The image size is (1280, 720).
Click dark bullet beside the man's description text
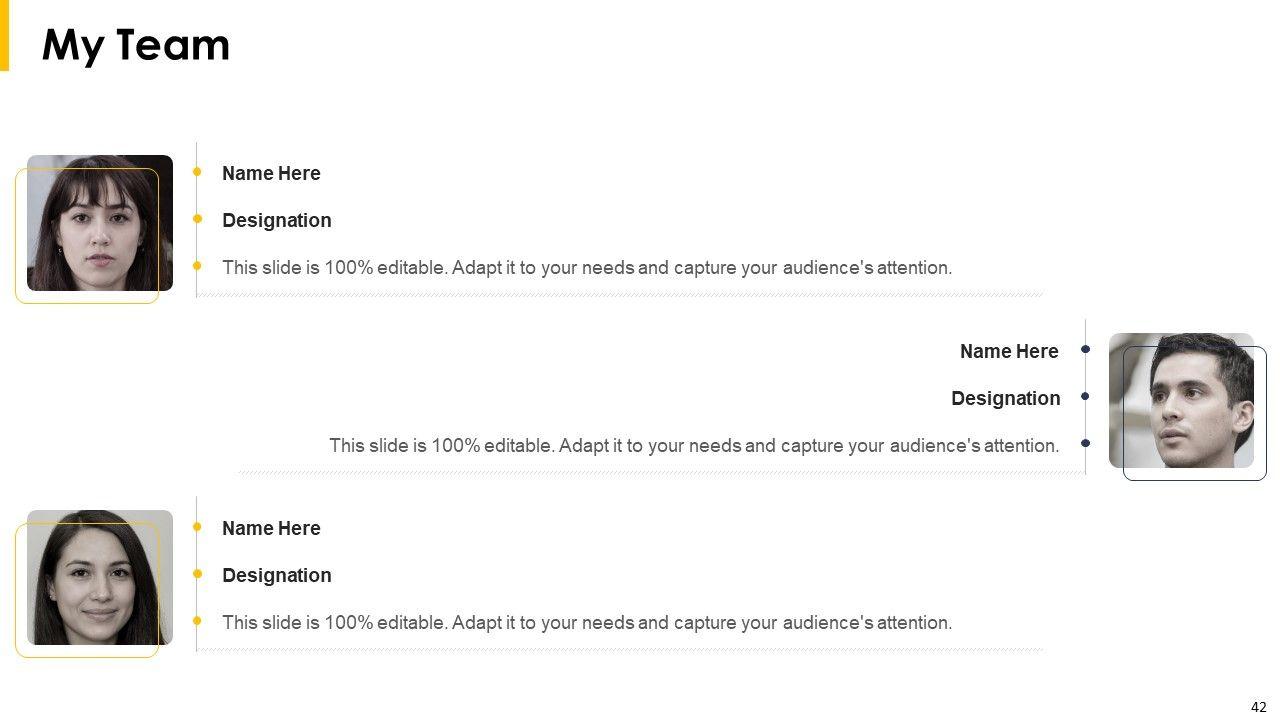click(x=1085, y=443)
